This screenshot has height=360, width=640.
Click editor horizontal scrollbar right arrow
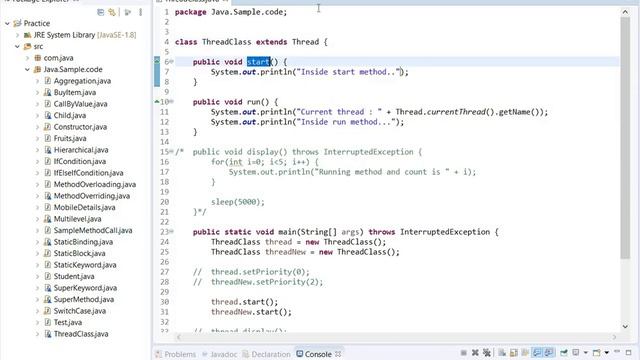614,337
